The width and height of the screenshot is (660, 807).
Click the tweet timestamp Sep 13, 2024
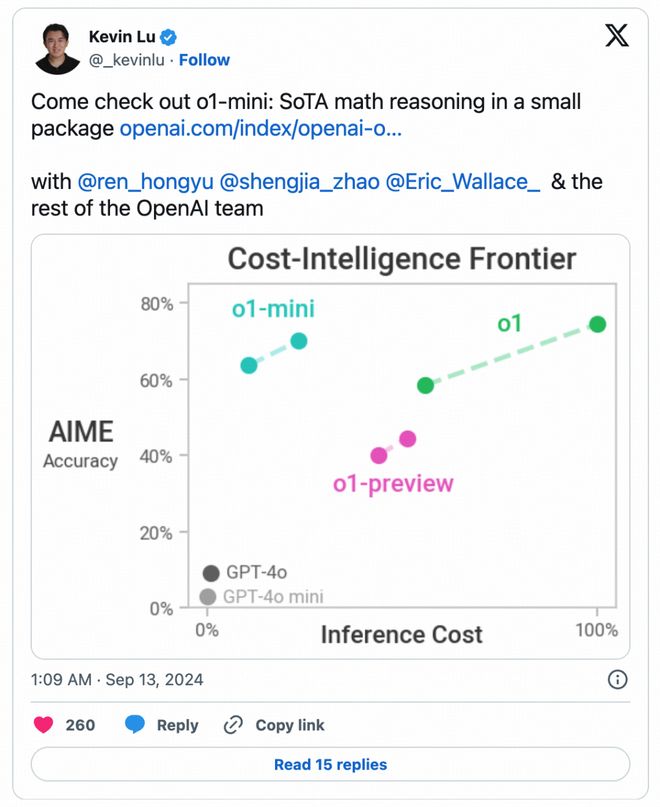[117, 680]
